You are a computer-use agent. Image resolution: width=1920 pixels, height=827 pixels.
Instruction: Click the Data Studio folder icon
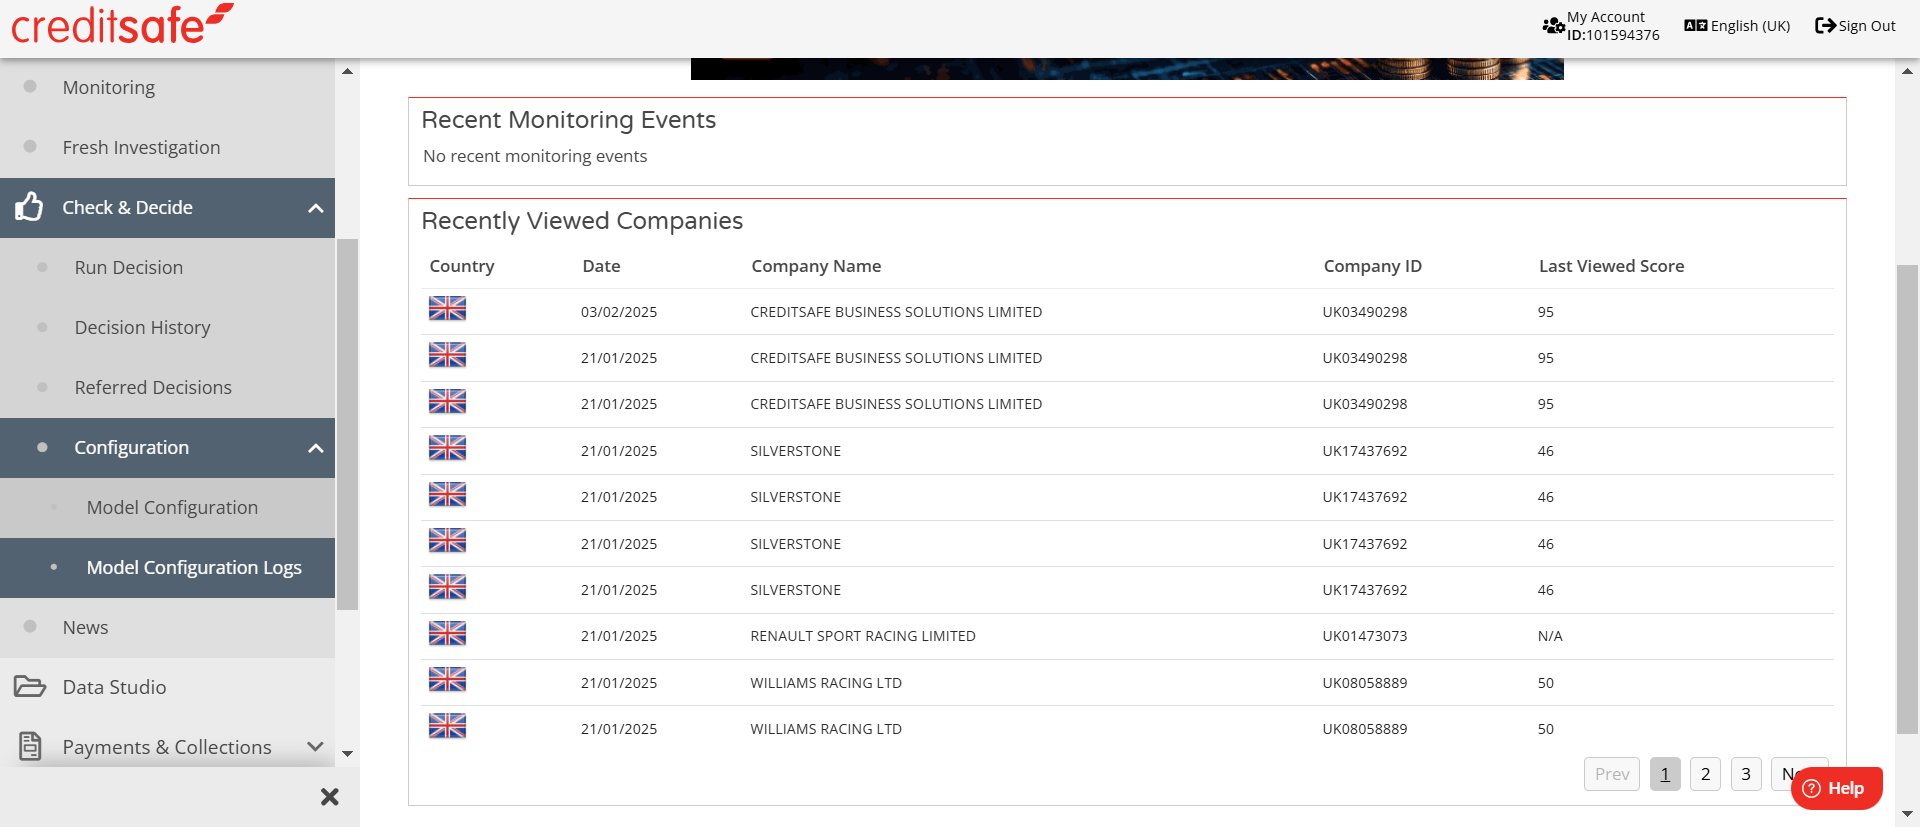tap(30, 687)
